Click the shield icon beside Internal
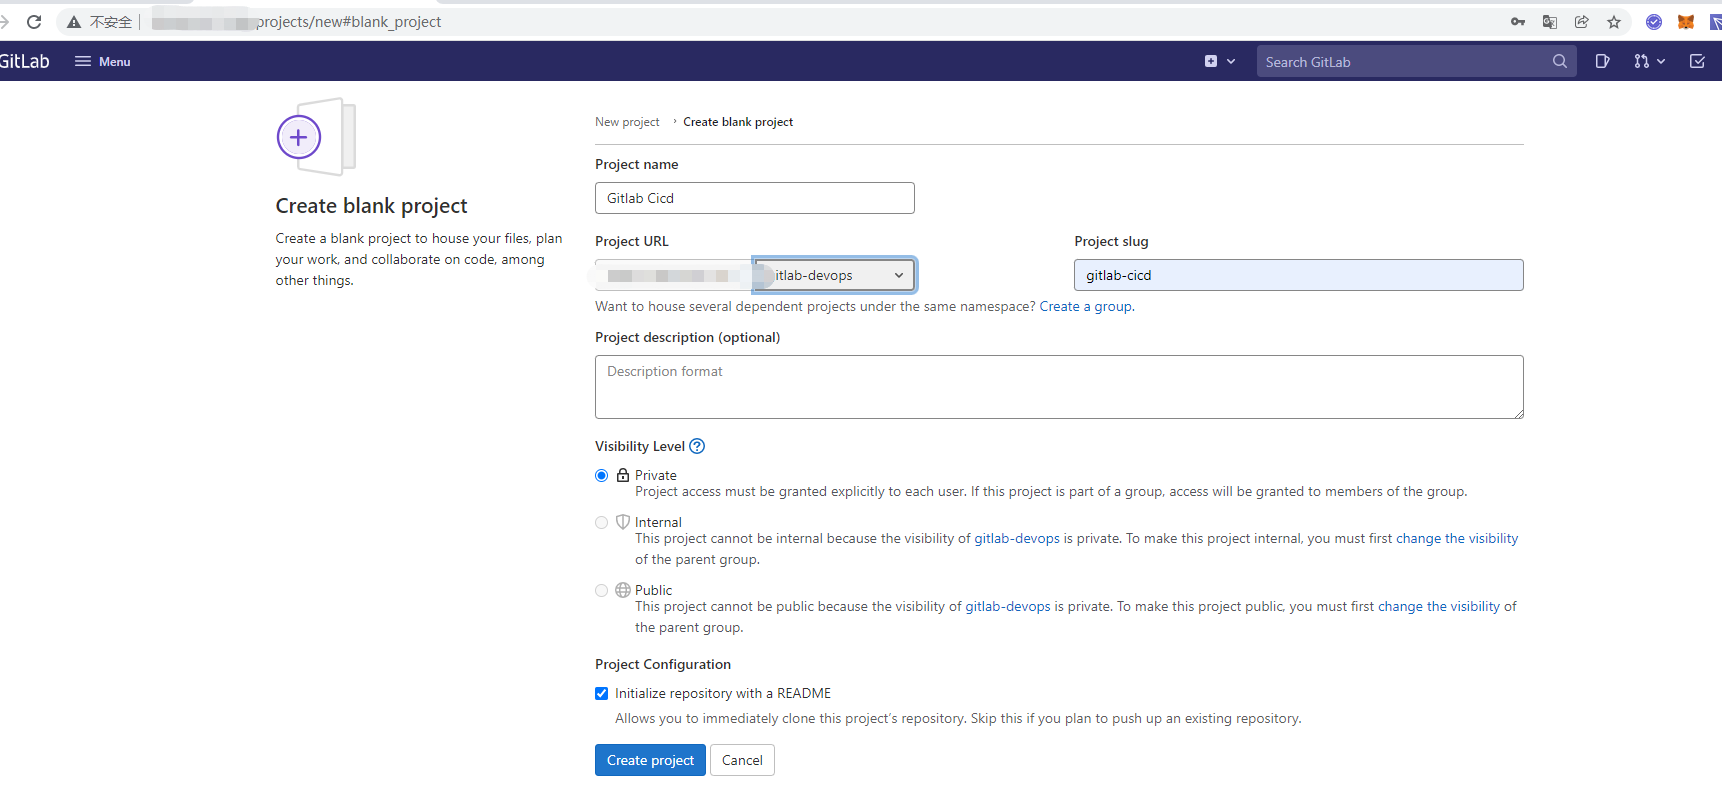 pyautogui.click(x=623, y=522)
